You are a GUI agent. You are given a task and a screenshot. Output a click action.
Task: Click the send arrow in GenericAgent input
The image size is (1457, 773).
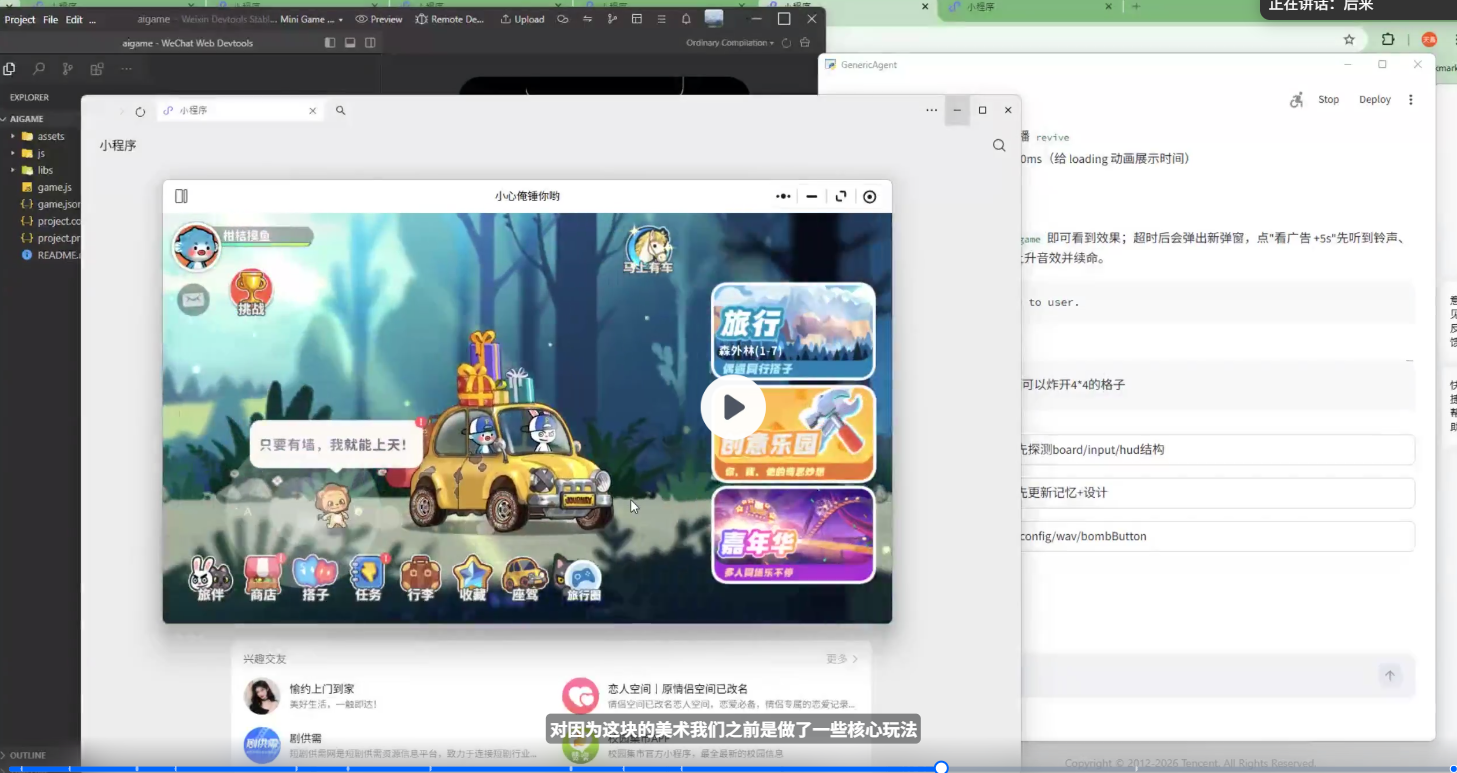[x=1389, y=676]
